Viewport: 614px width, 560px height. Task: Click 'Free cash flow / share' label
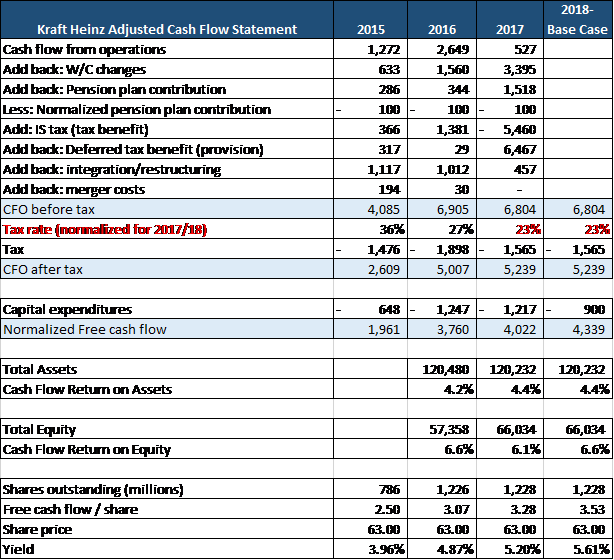tap(70, 509)
